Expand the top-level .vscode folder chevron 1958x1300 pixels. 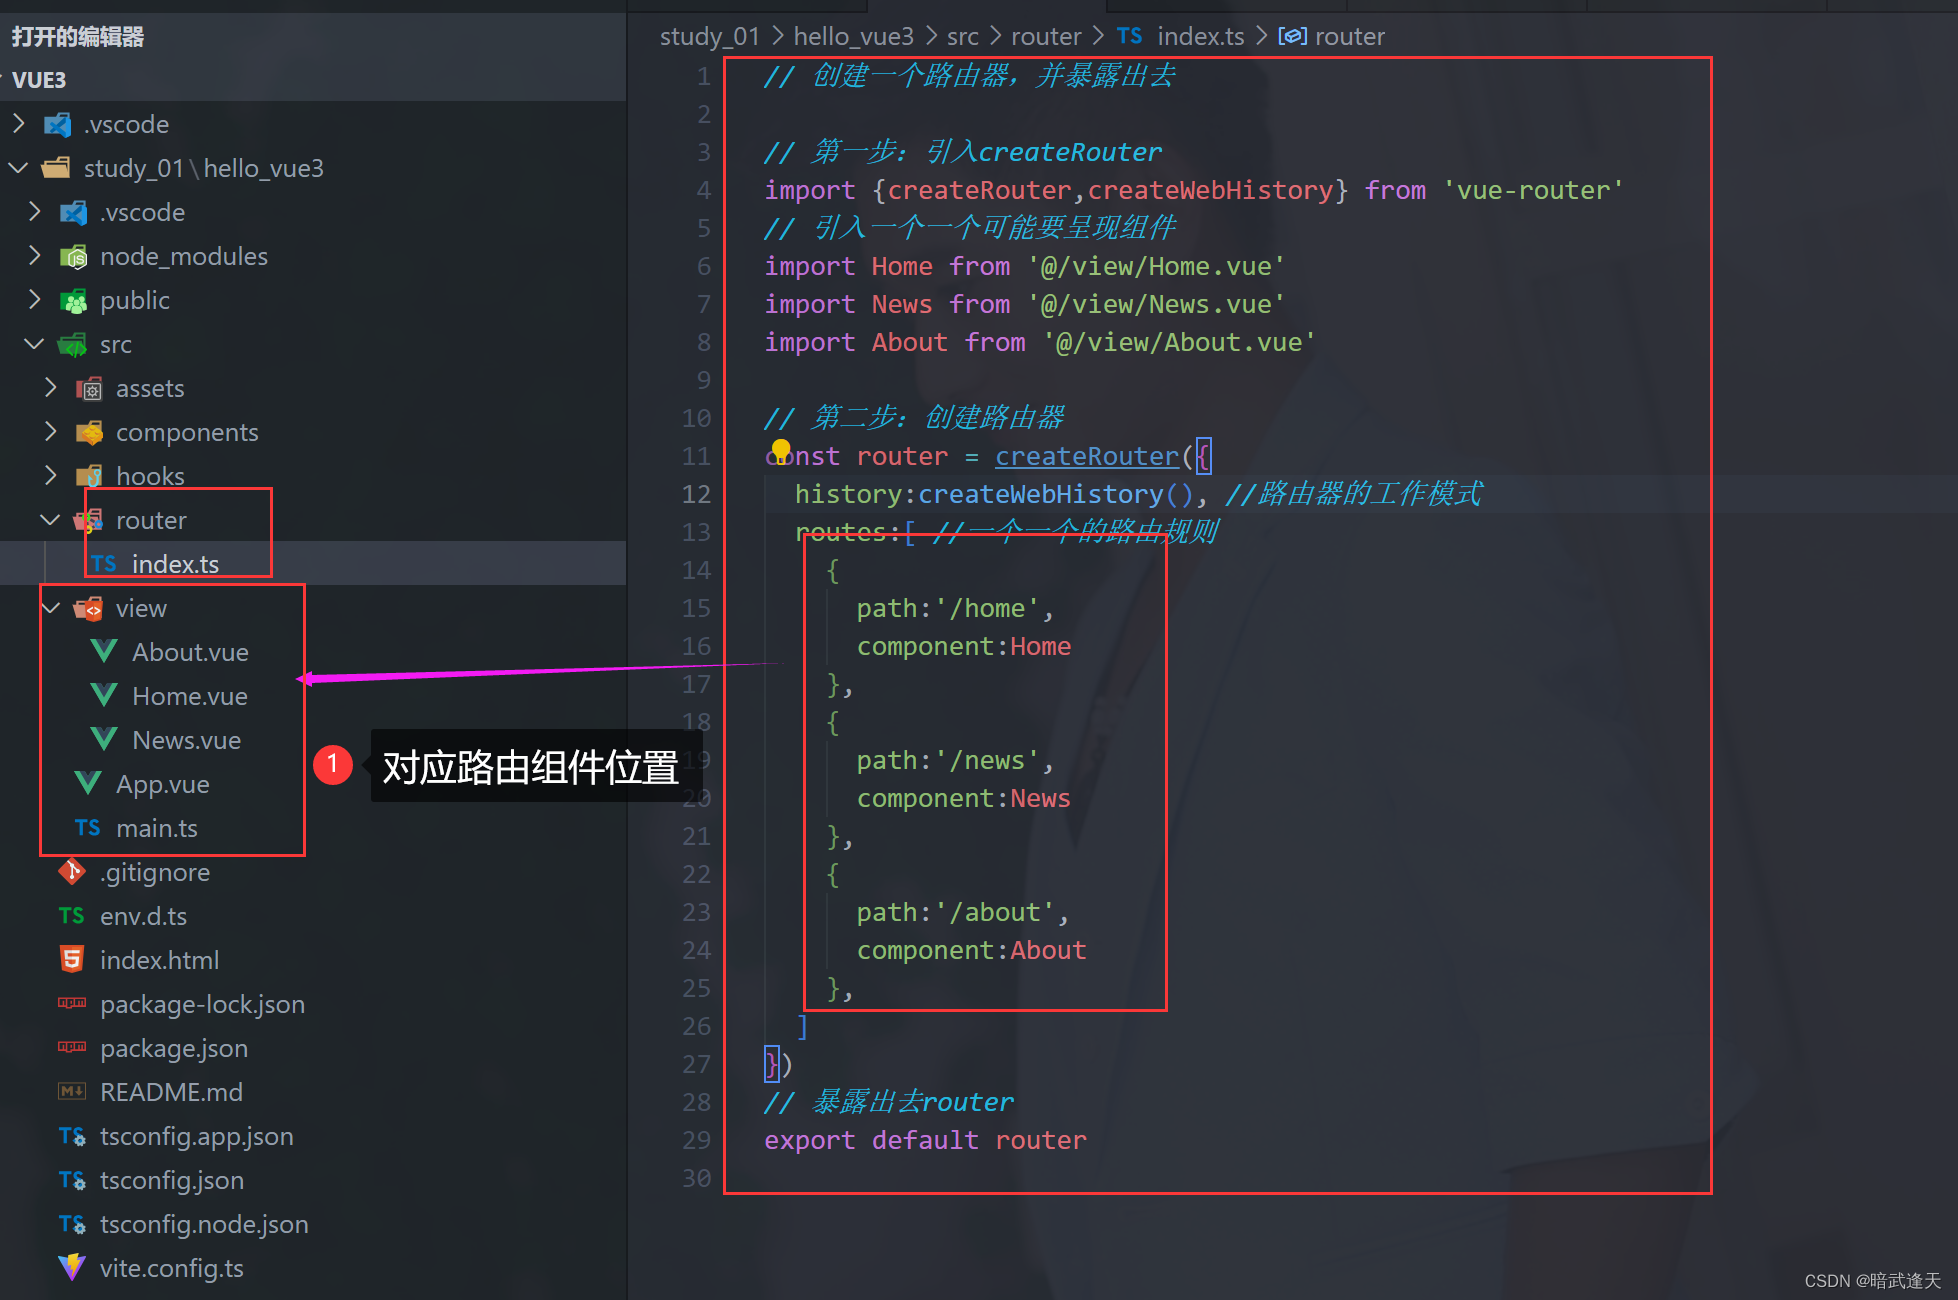(19, 124)
